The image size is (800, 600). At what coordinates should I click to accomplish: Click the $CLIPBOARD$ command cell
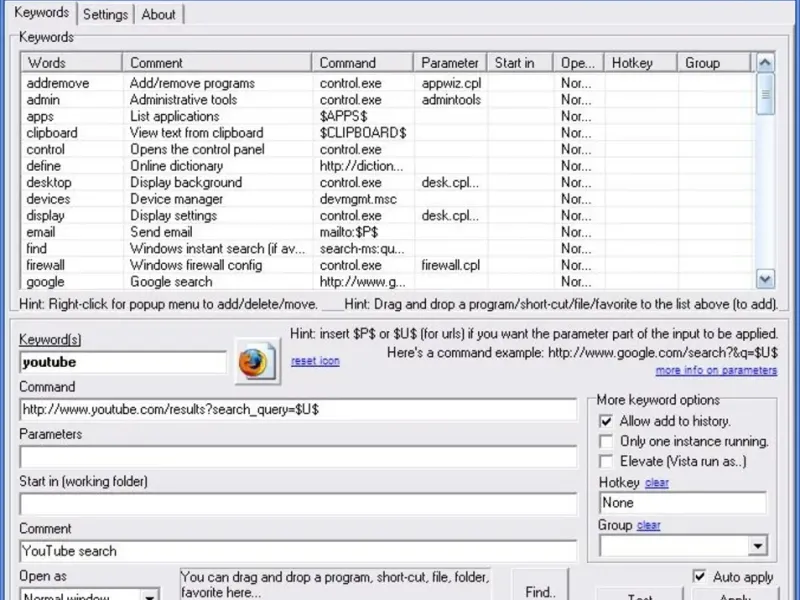pos(363,133)
